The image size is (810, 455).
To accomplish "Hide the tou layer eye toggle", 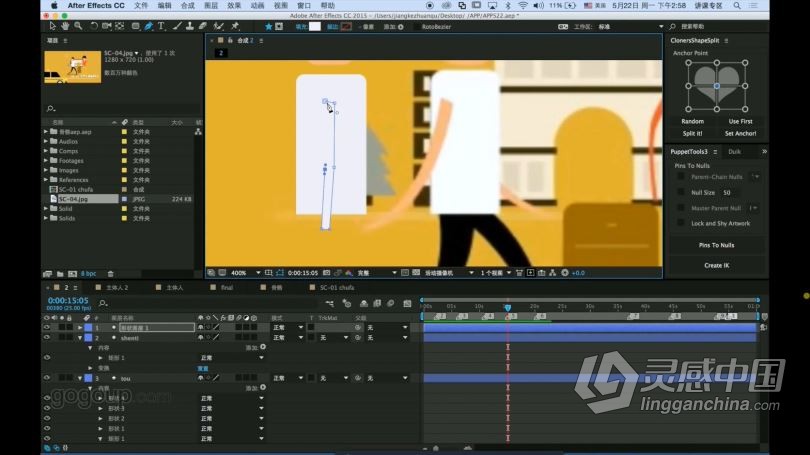I will pyautogui.click(x=47, y=378).
